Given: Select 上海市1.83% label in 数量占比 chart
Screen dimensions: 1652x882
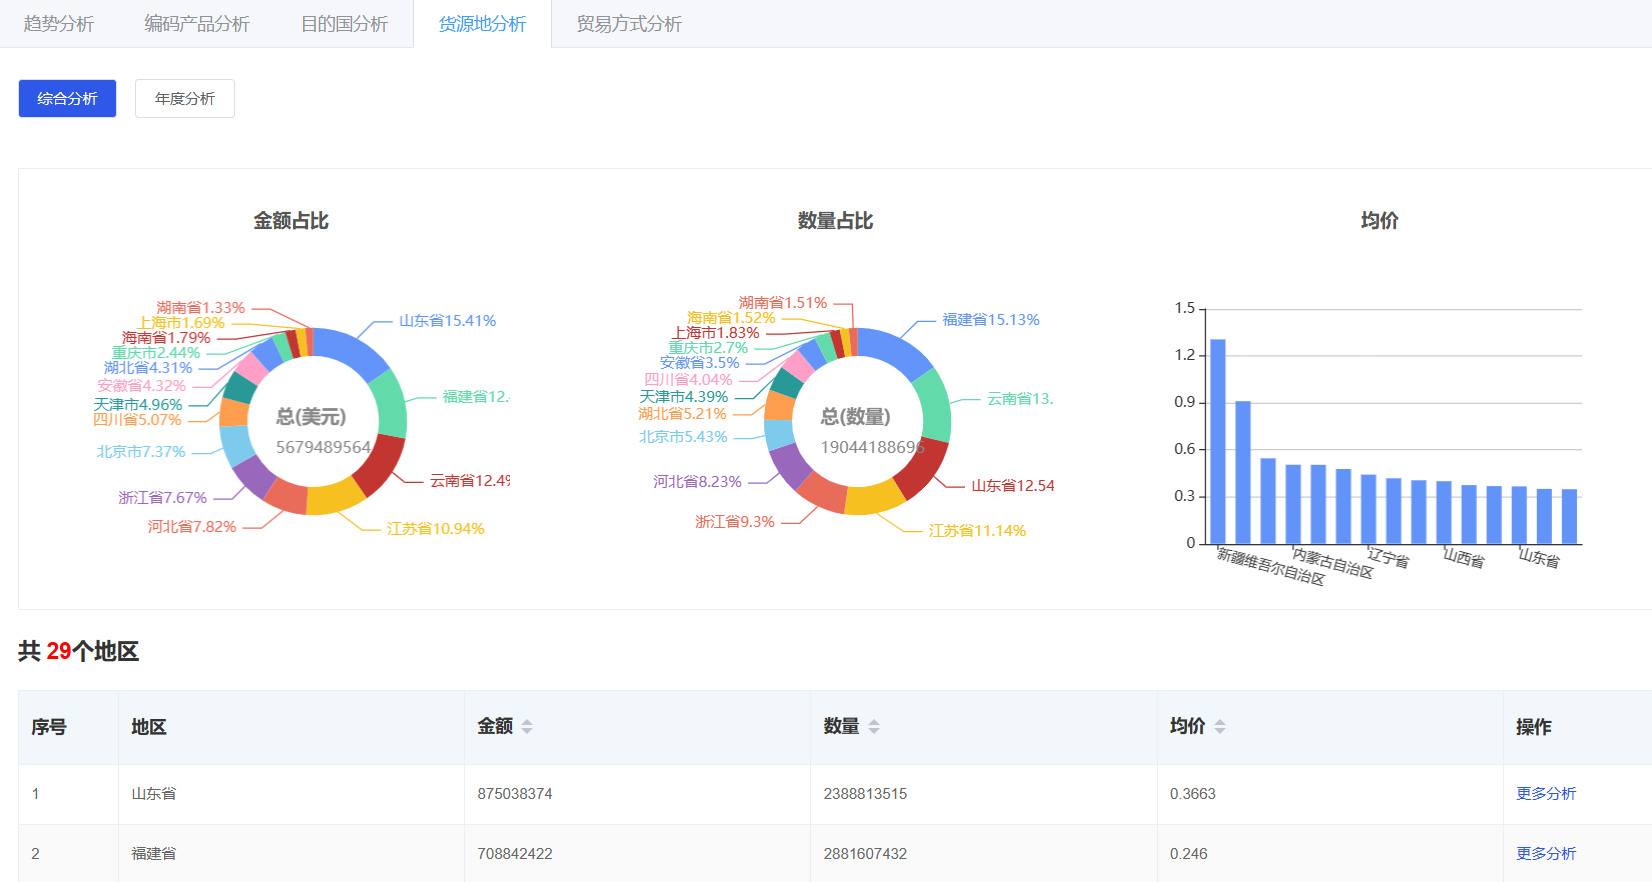Looking at the screenshot, I should click(716, 333).
